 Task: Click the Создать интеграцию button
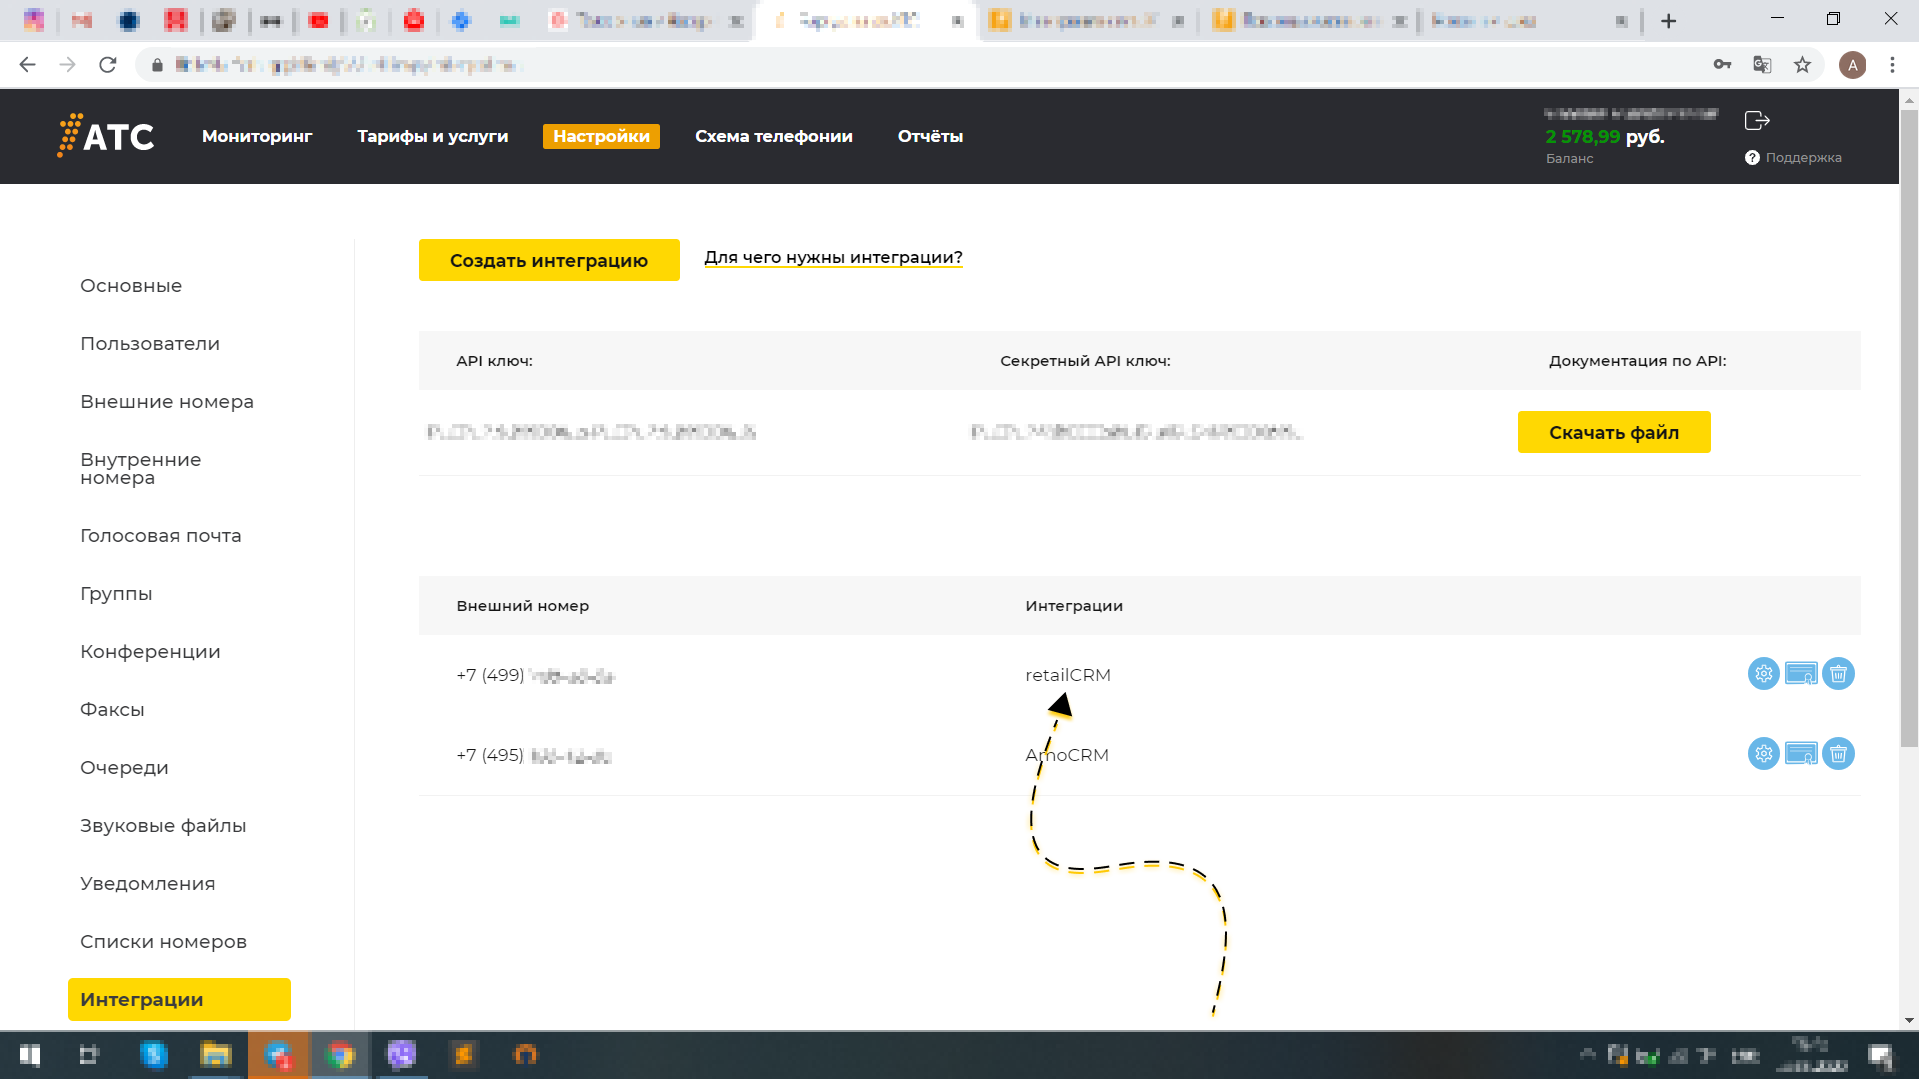(548, 259)
